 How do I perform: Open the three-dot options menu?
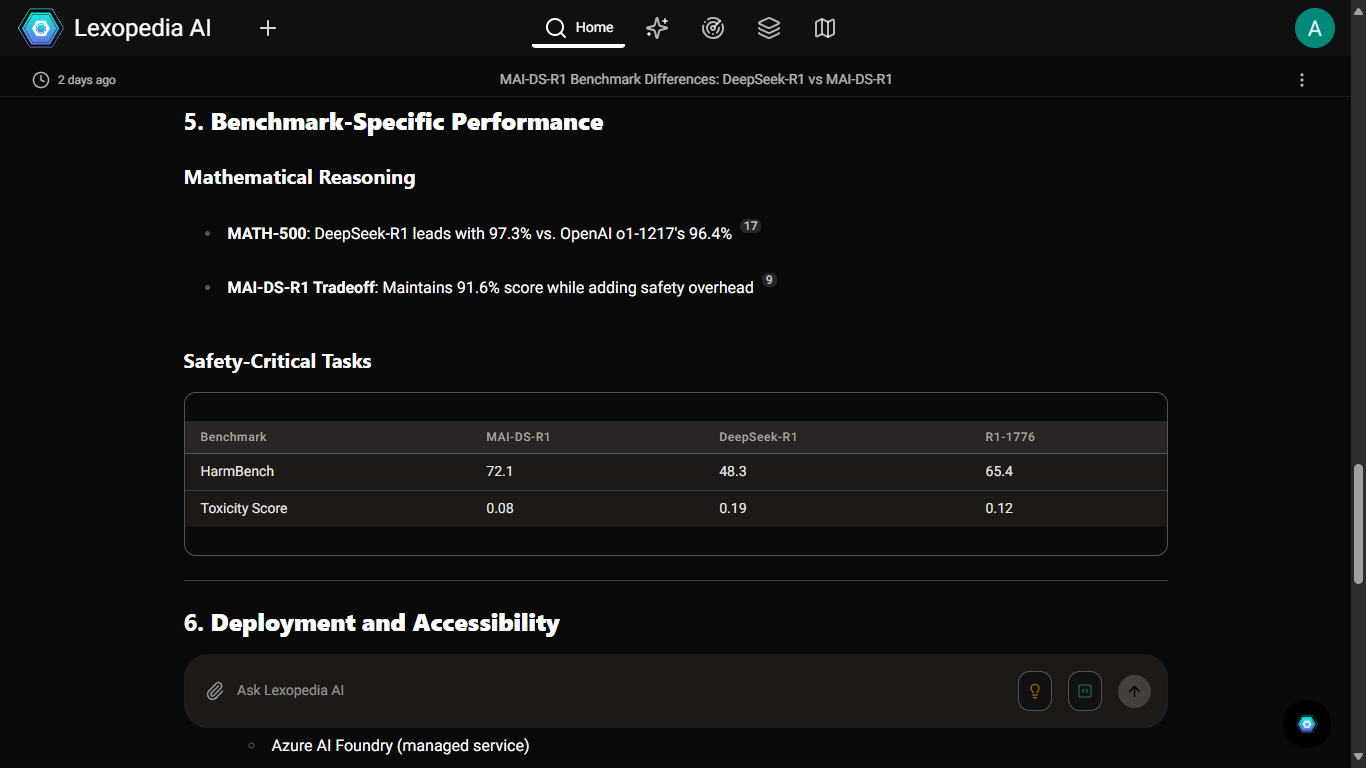tap(1302, 80)
